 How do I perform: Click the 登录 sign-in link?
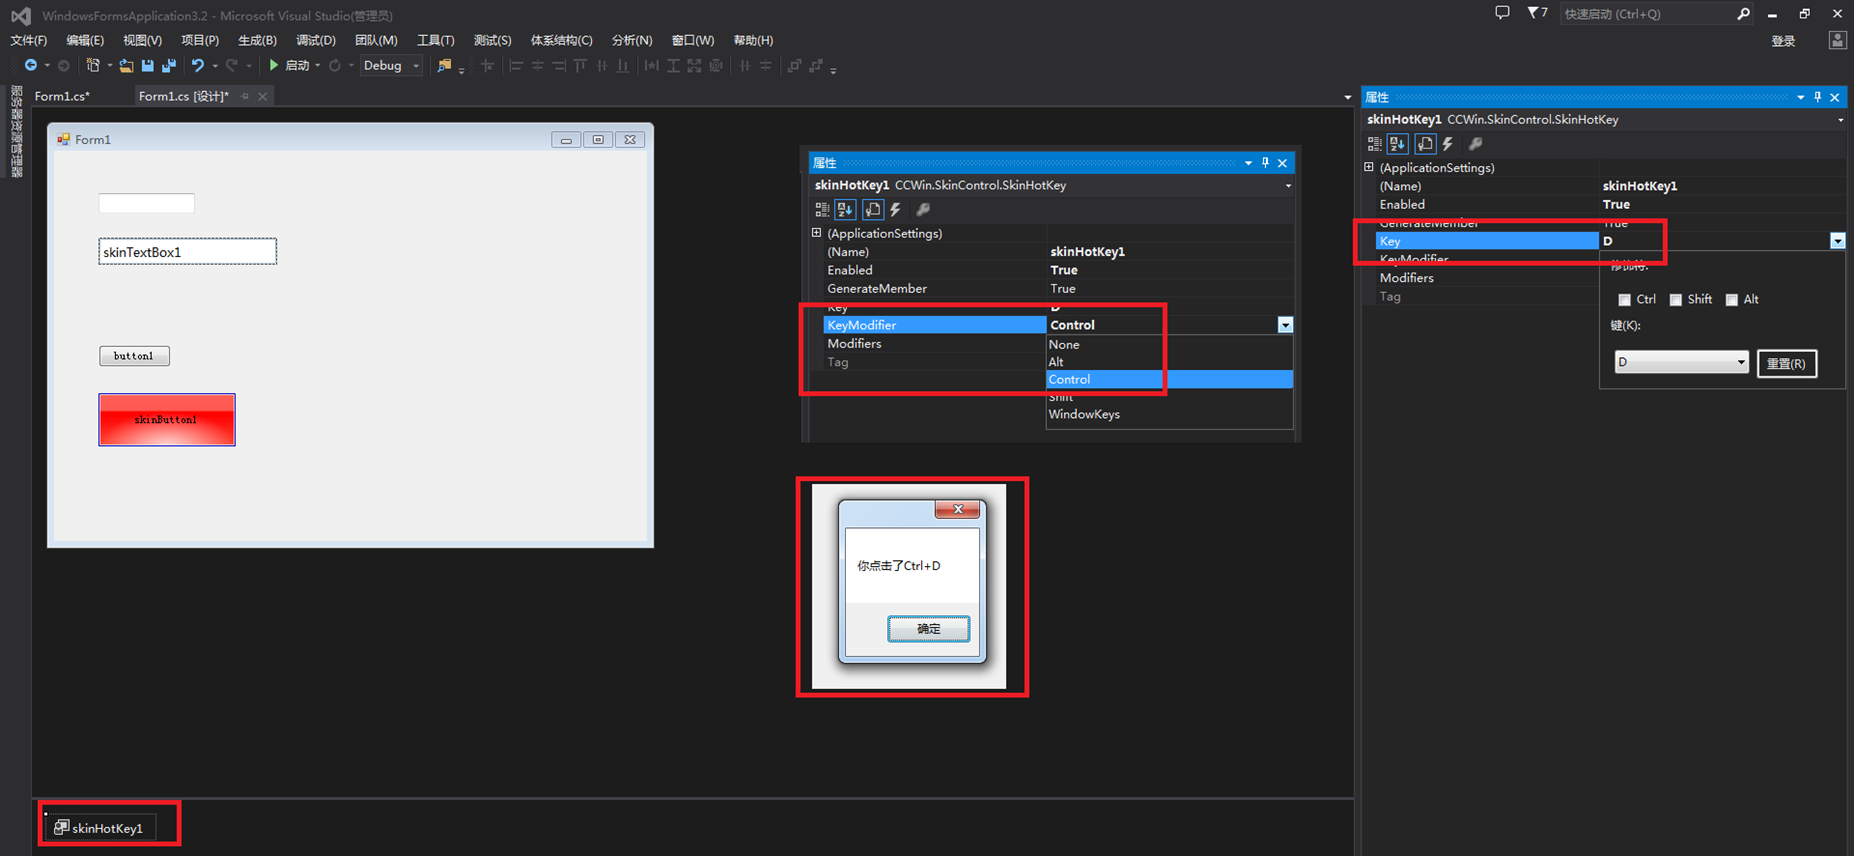click(1783, 41)
